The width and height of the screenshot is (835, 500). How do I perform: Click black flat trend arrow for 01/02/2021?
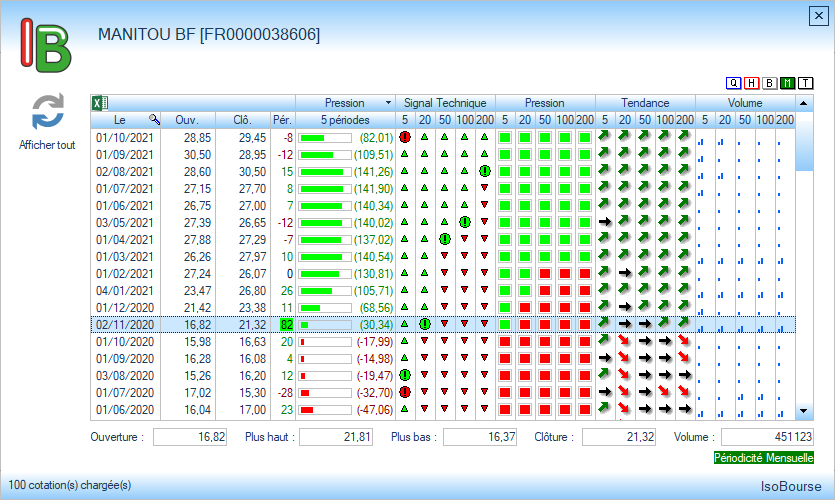625,273
